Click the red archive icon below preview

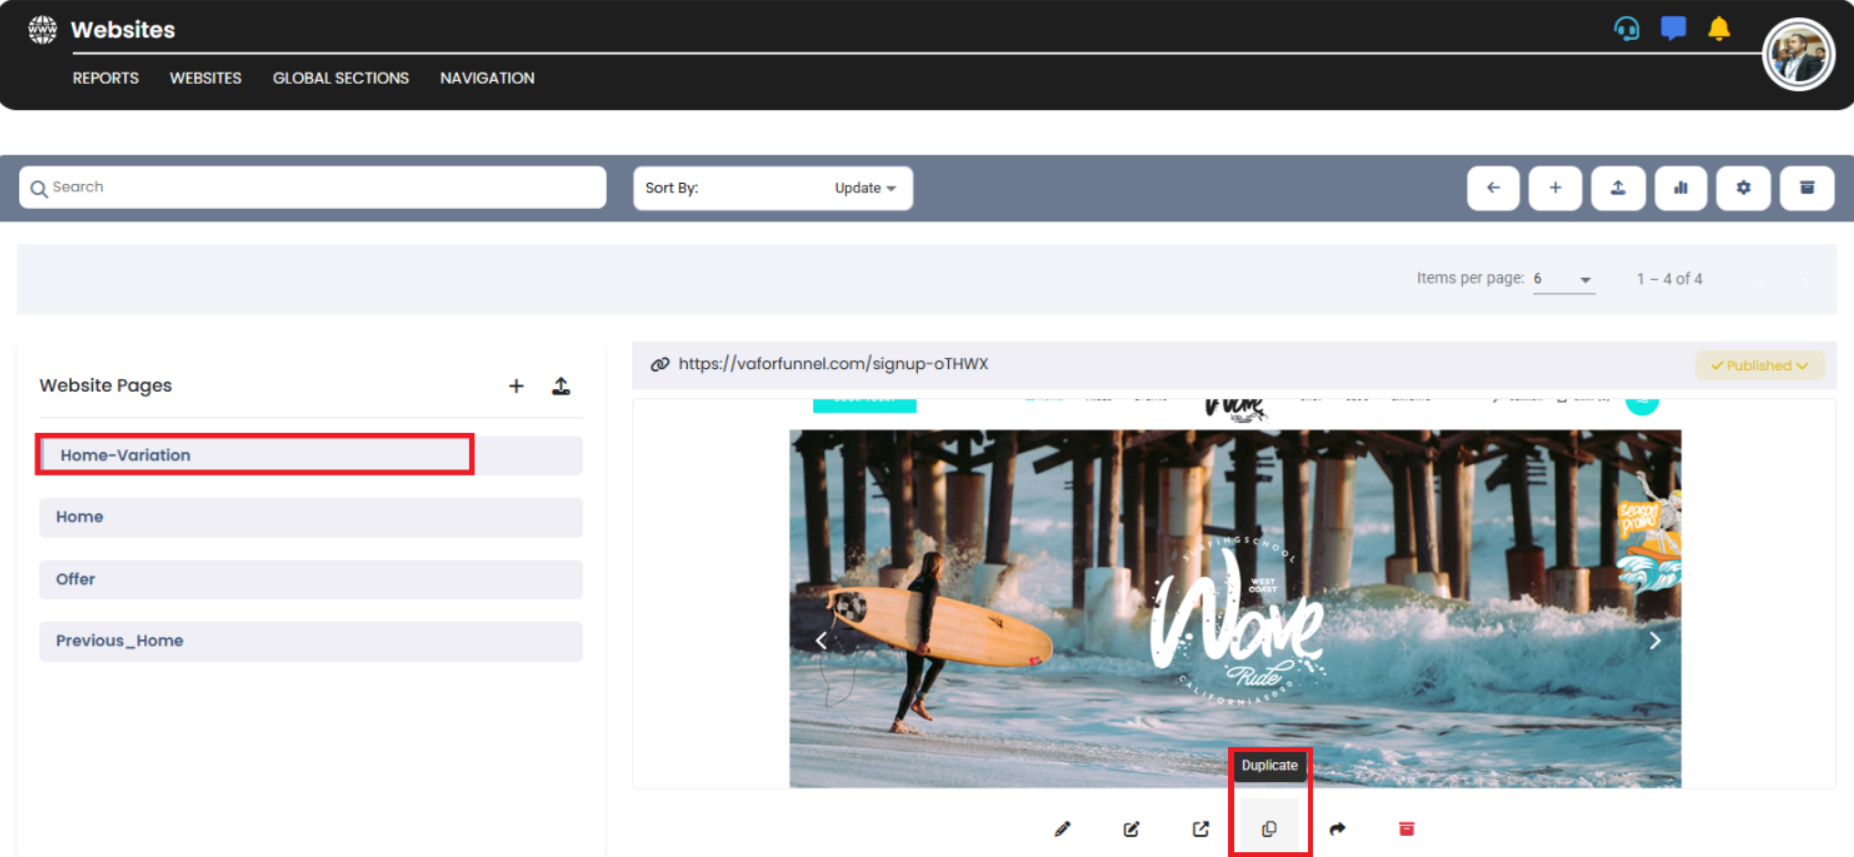click(1406, 829)
